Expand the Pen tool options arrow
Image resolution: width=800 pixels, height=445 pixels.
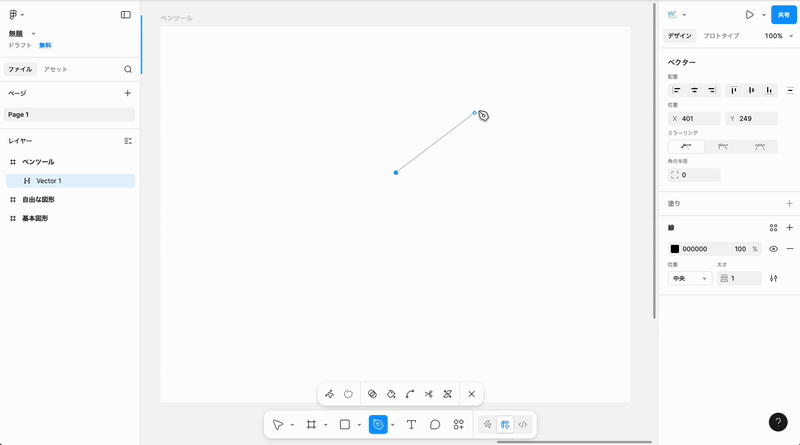[x=393, y=424]
